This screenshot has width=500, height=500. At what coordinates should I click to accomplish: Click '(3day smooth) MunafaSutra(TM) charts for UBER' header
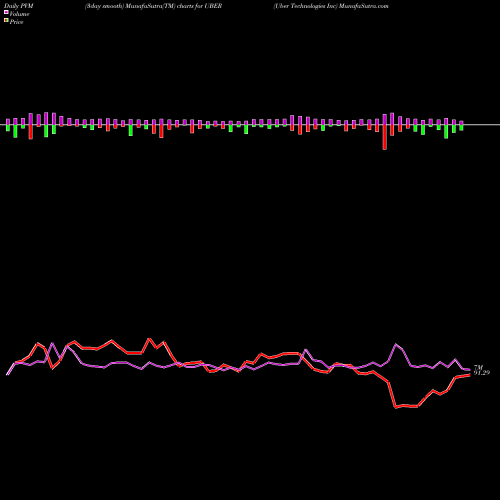153,6
